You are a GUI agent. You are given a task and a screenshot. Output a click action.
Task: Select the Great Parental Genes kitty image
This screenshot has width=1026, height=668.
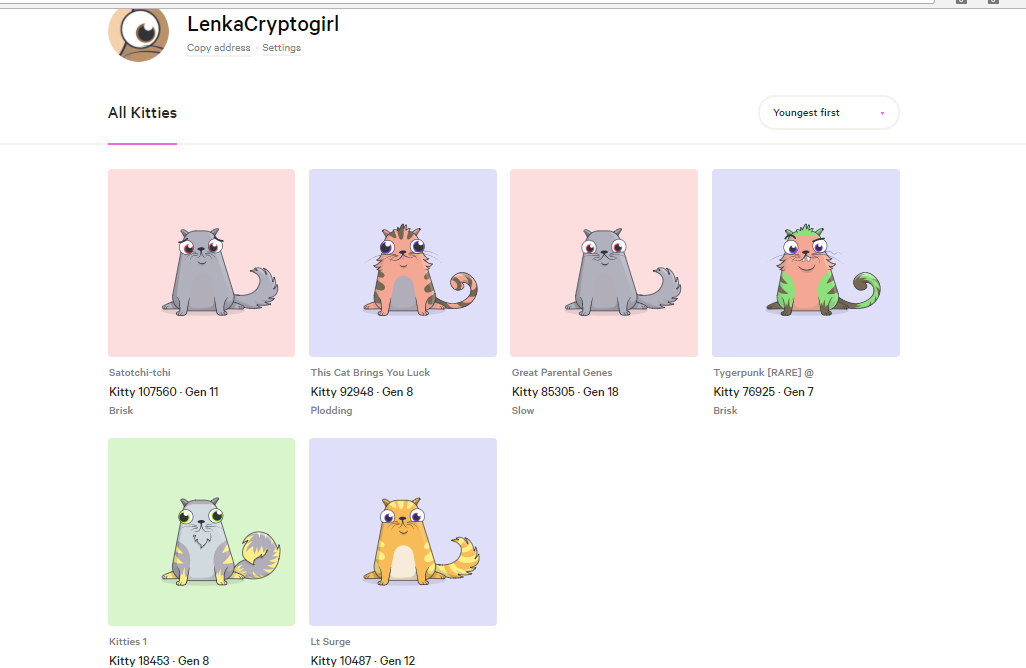(604, 263)
